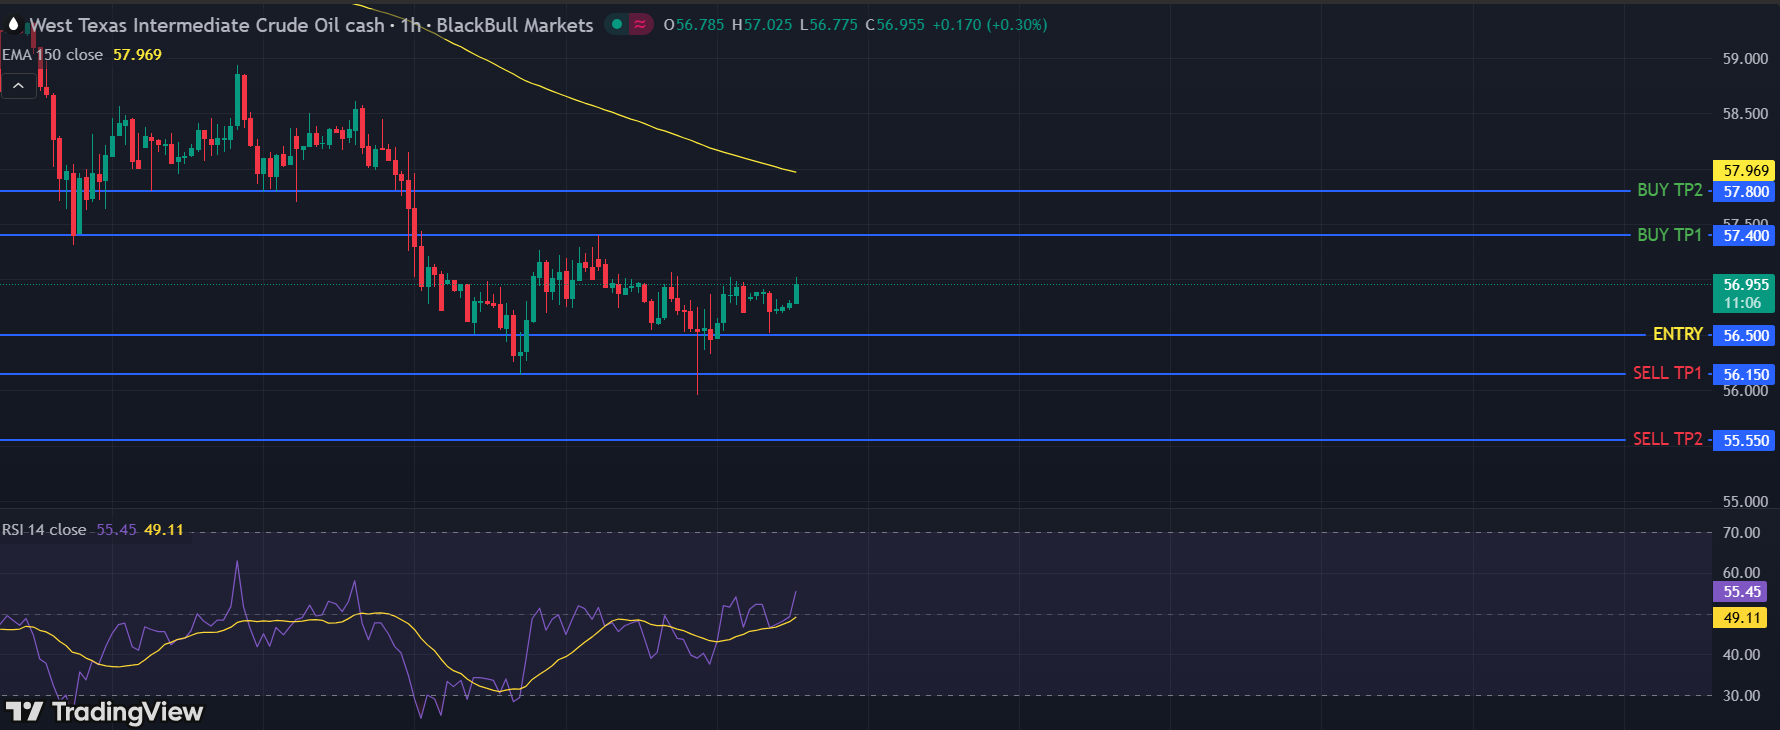Image resolution: width=1780 pixels, height=730 pixels.
Task: Select the RSI 14 close legend
Action: (x=44, y=530)
